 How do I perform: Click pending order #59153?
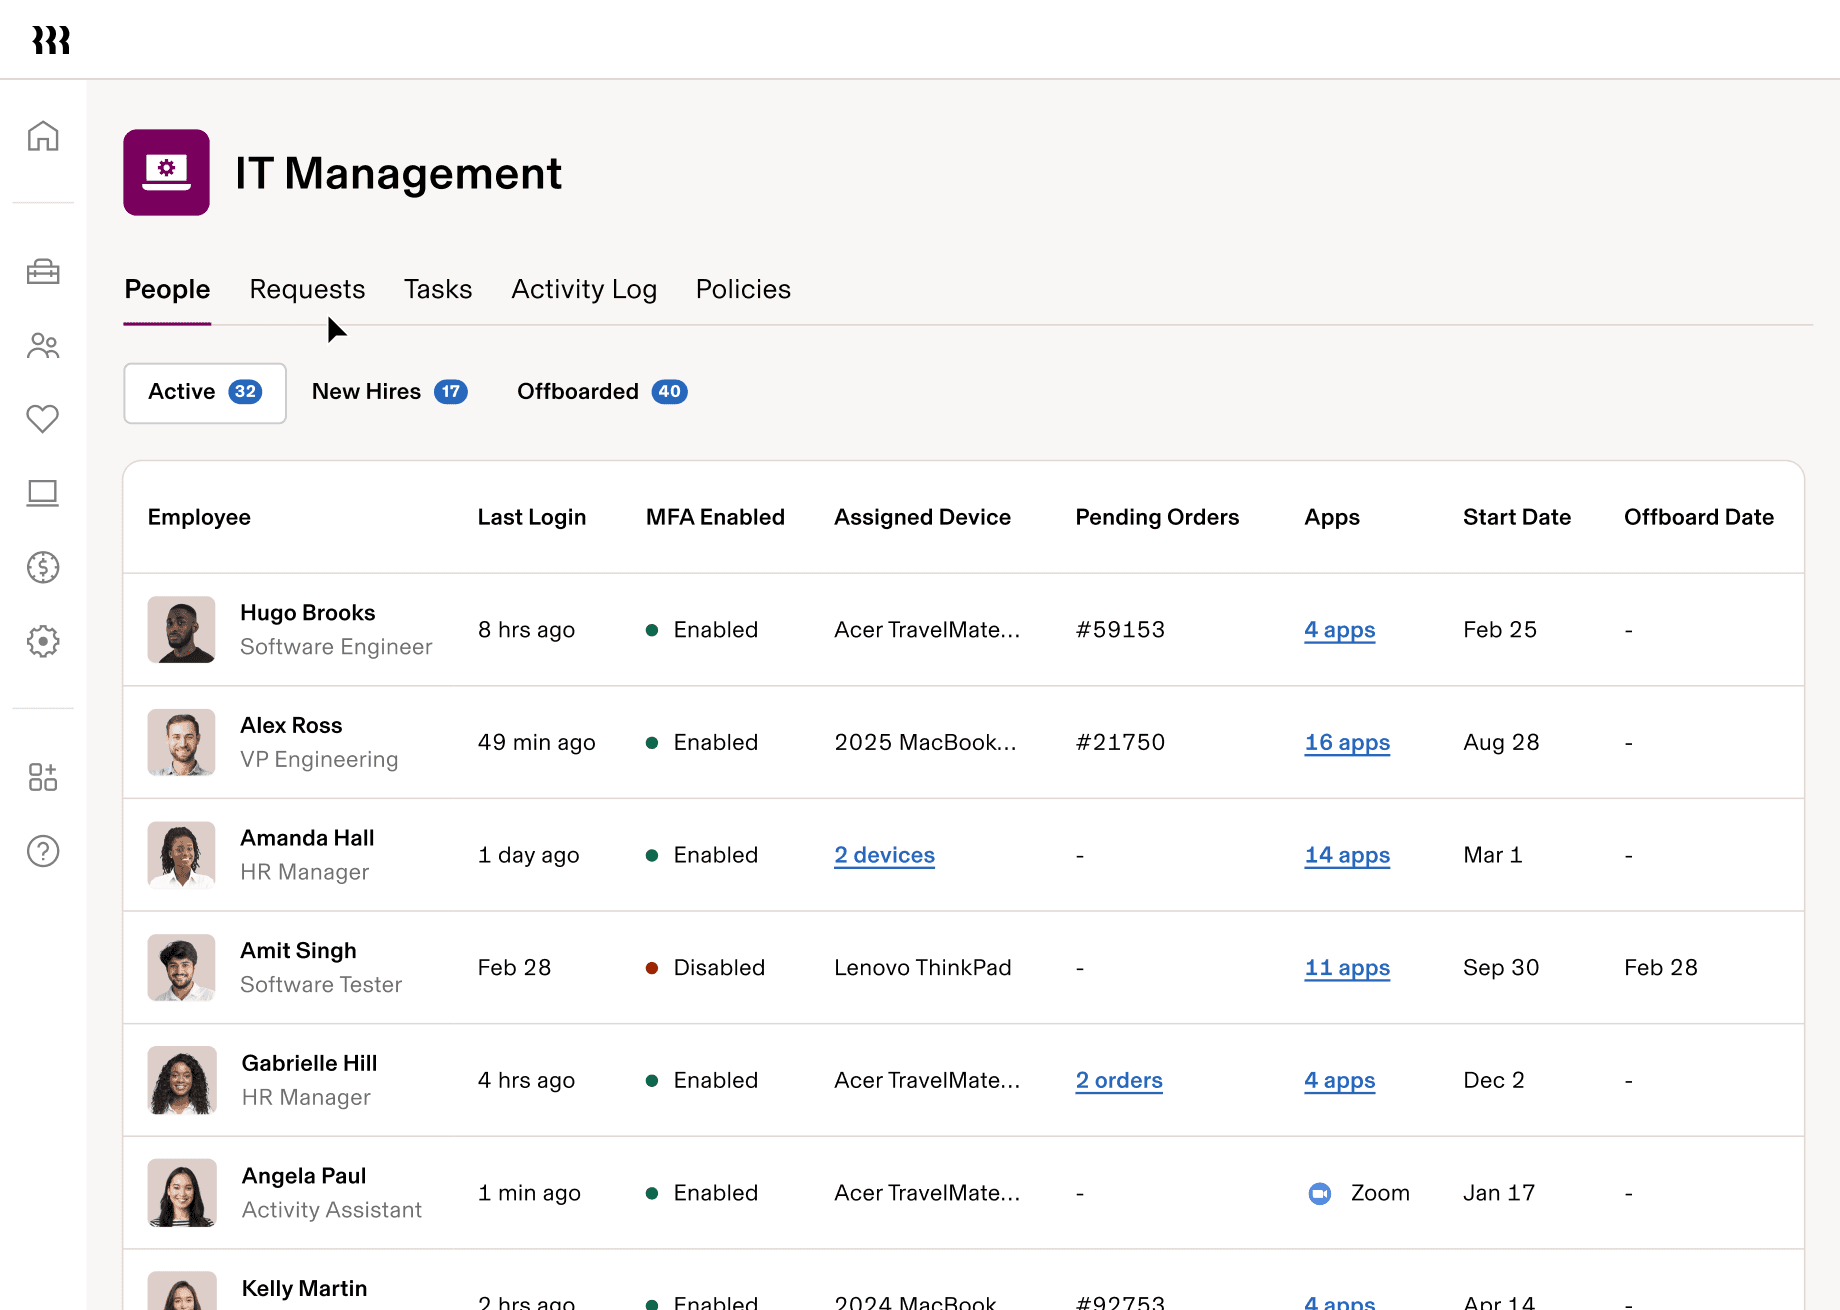point(1120,630)
